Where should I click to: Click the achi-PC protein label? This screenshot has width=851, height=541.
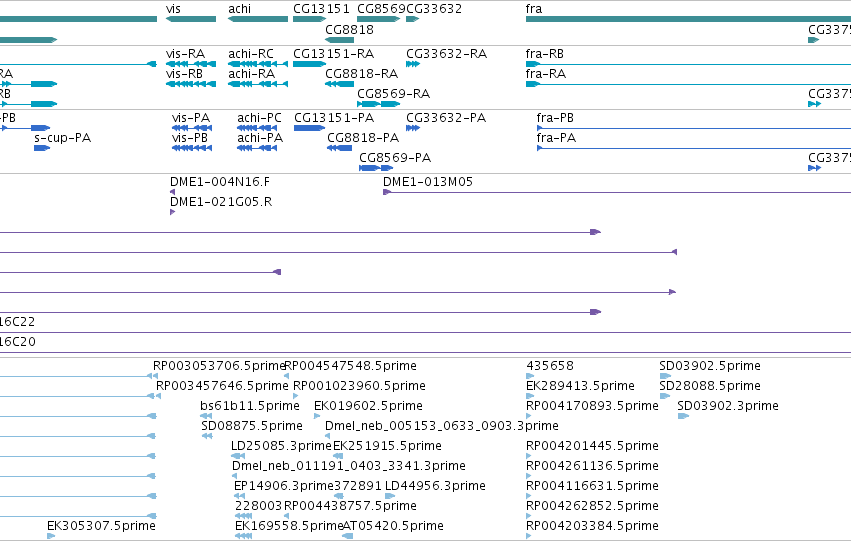click(x=259, y=118)
